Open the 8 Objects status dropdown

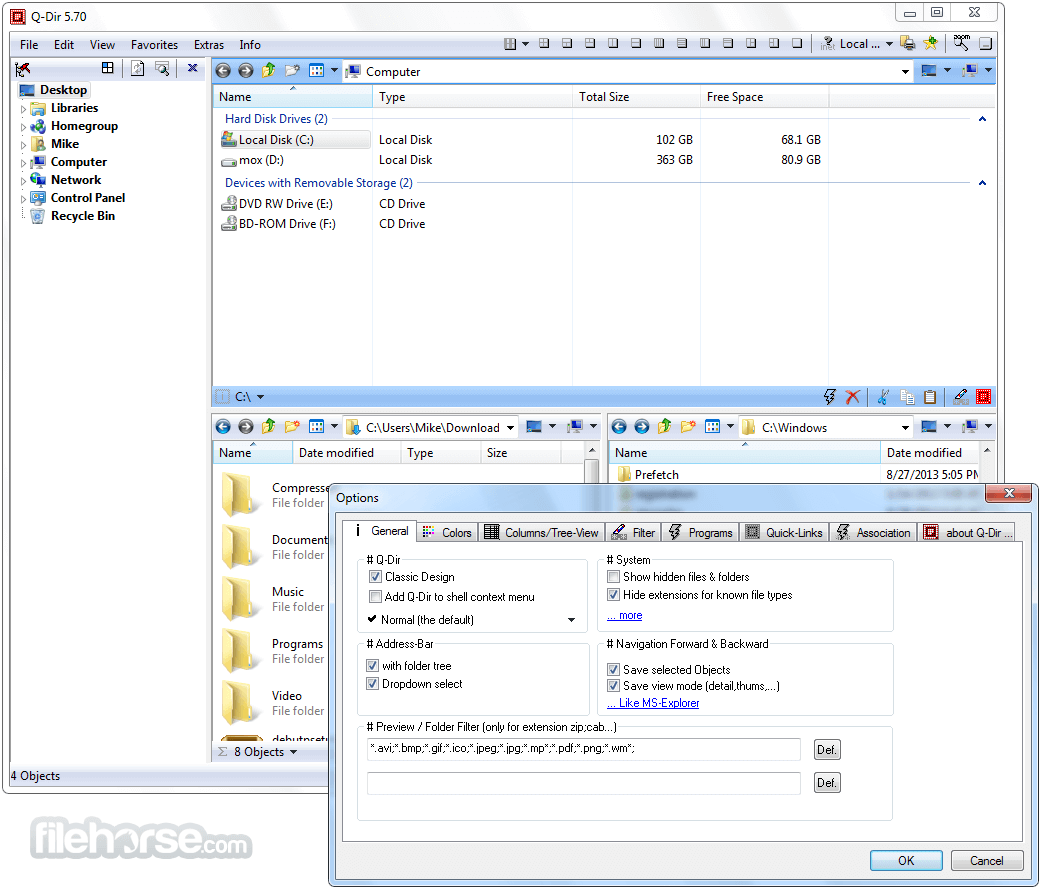coord(293,752)
